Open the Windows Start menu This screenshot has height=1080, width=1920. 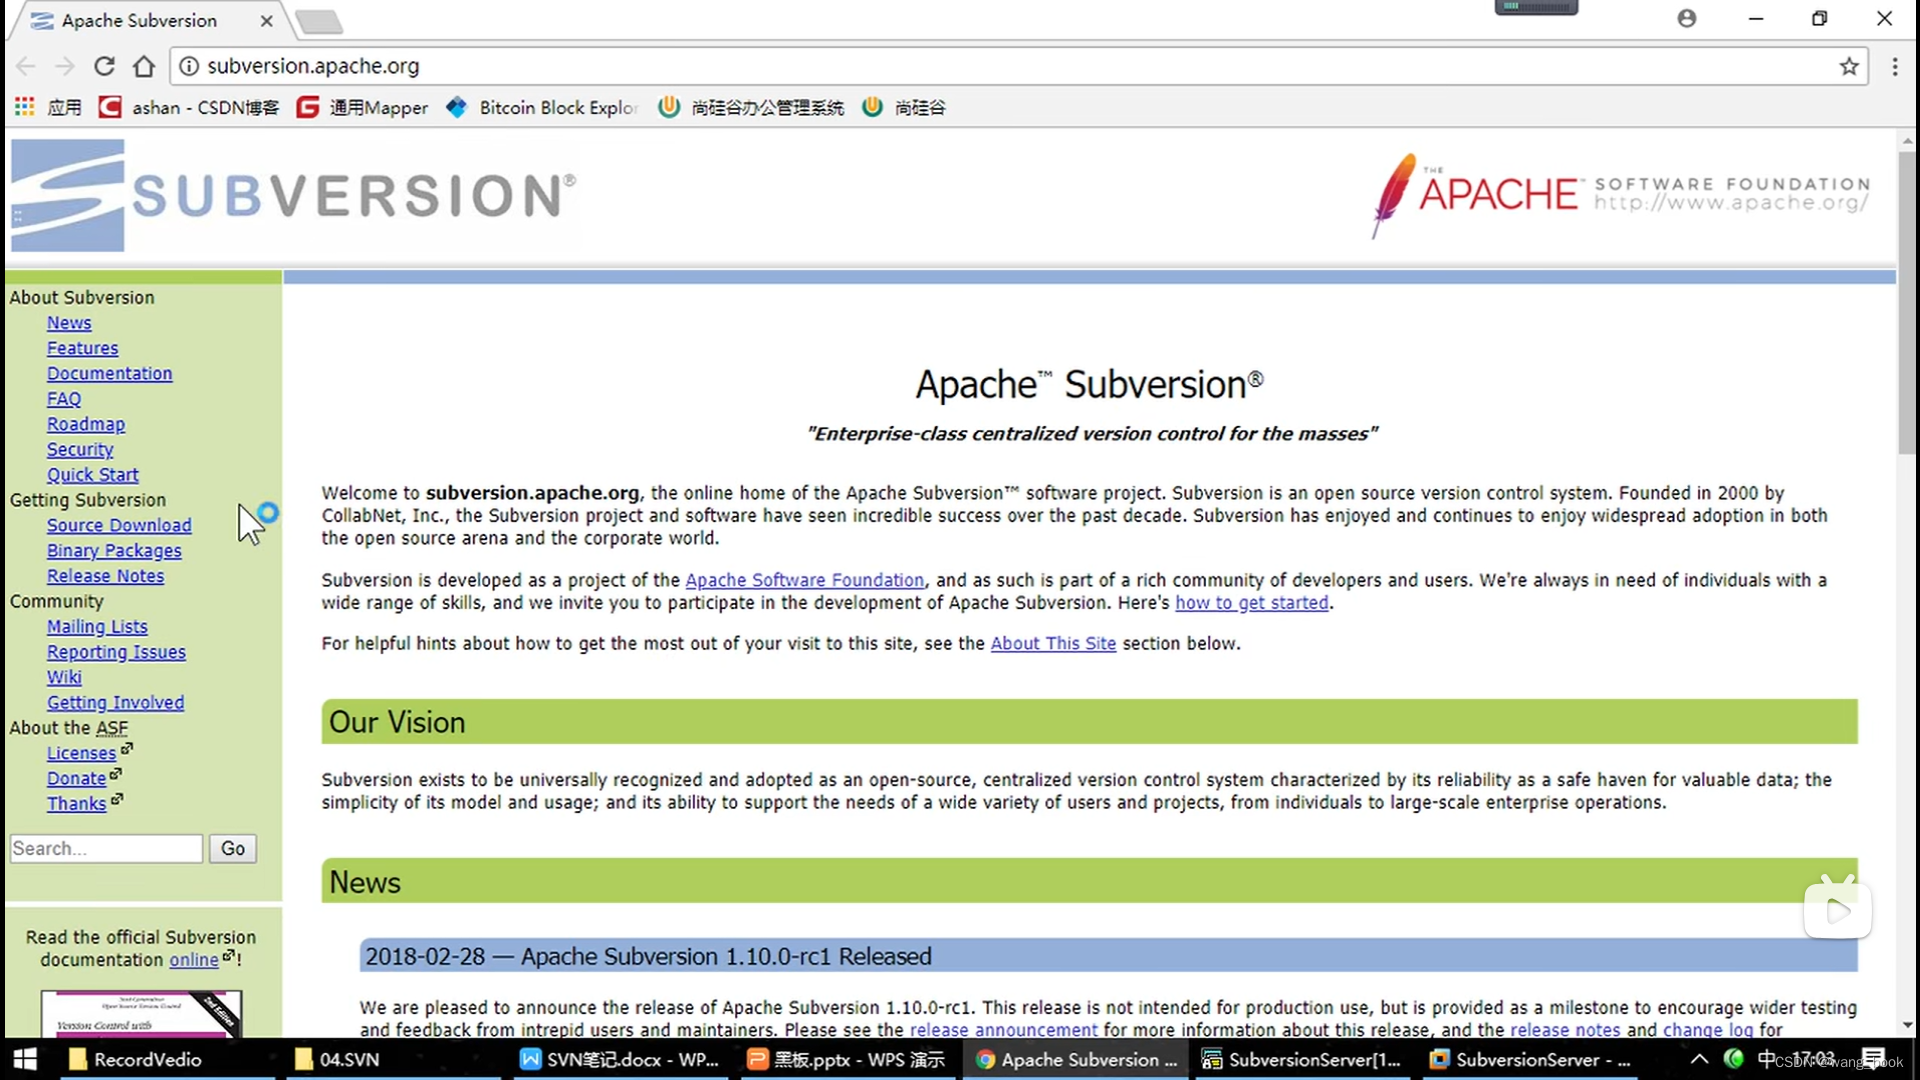tap(24, 1059)
